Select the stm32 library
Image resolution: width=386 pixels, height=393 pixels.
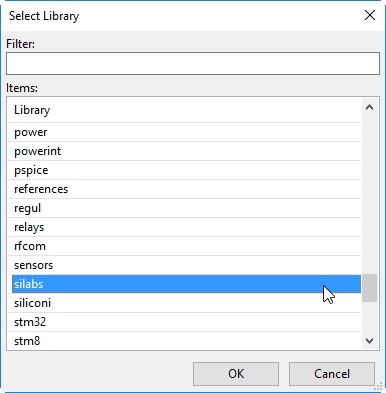(x=184, y=322)
